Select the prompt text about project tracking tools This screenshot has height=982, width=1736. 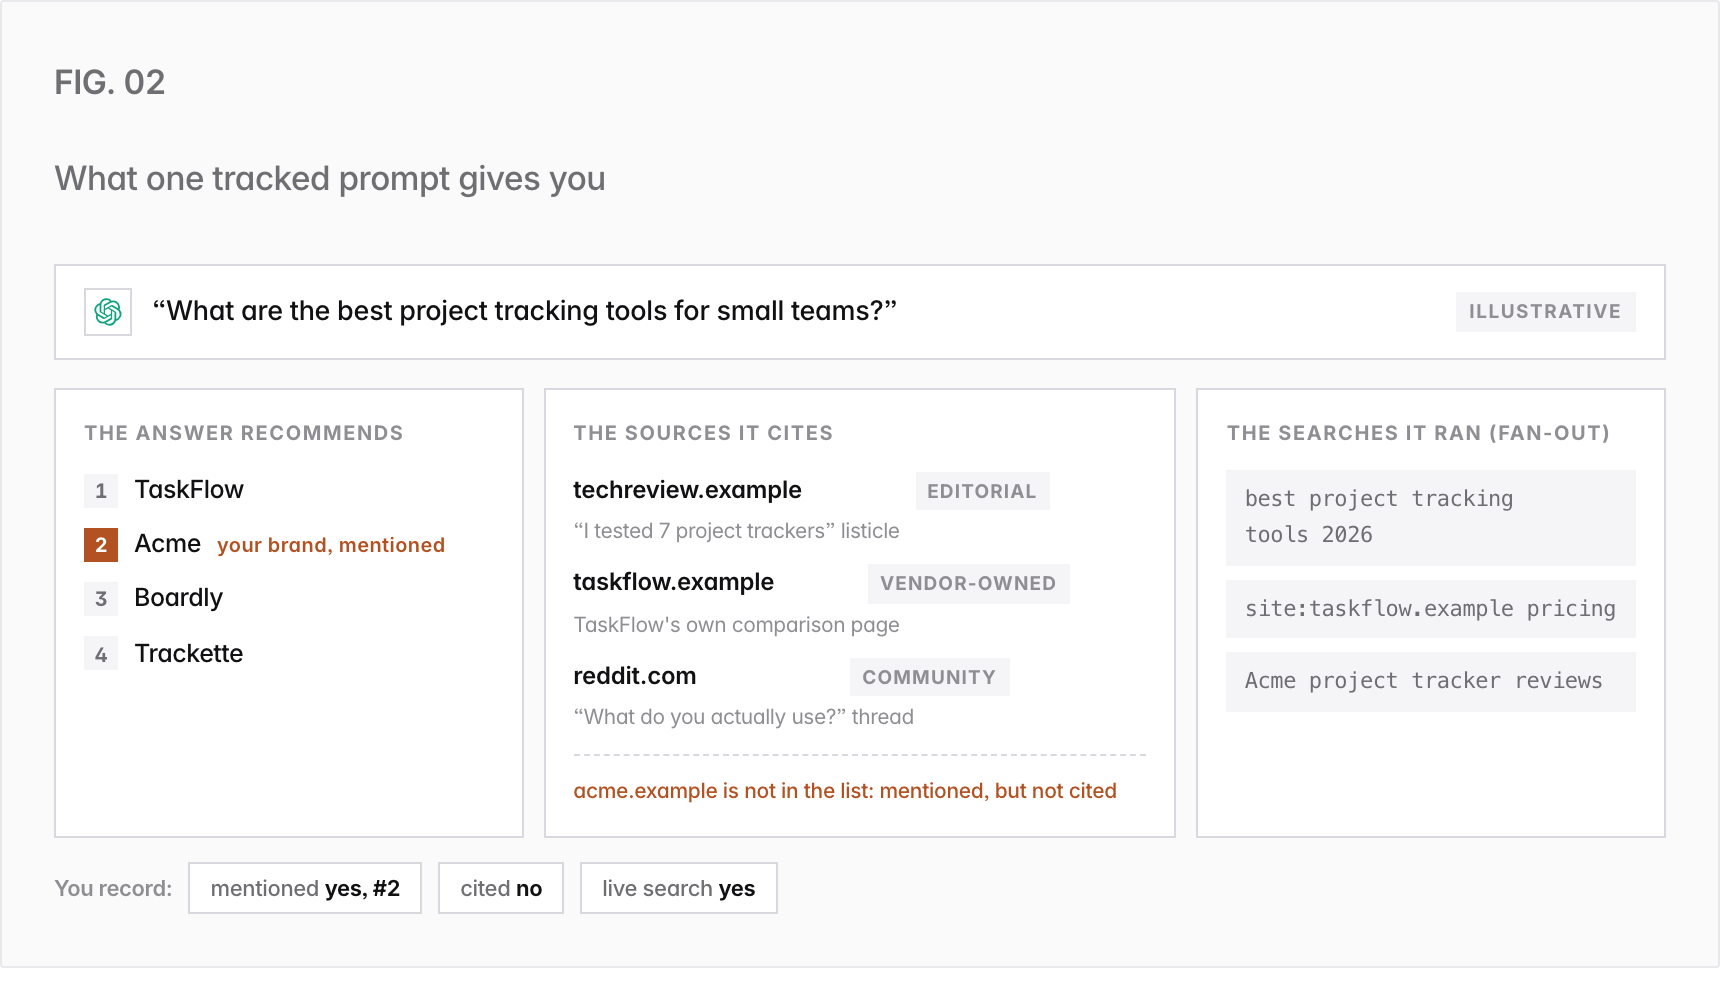524,311
